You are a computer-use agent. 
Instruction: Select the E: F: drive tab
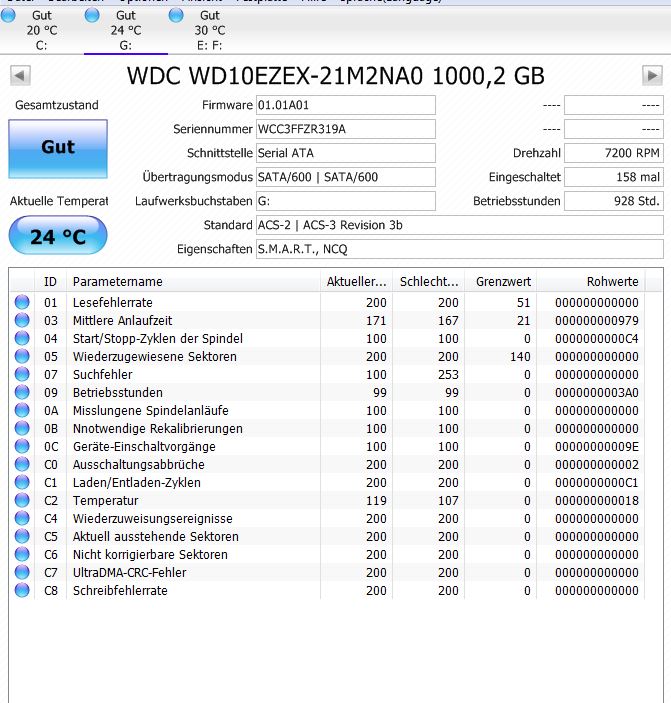pos(210,30)
